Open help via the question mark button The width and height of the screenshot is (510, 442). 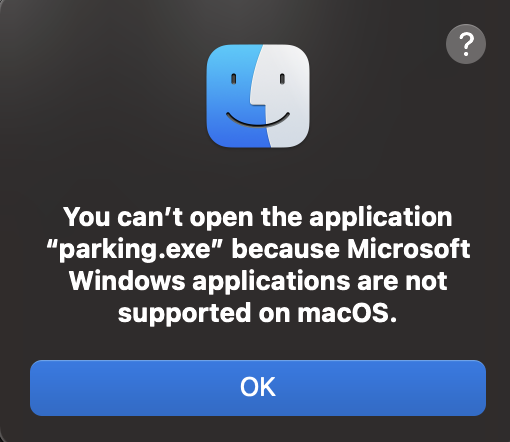pos(466,44)
